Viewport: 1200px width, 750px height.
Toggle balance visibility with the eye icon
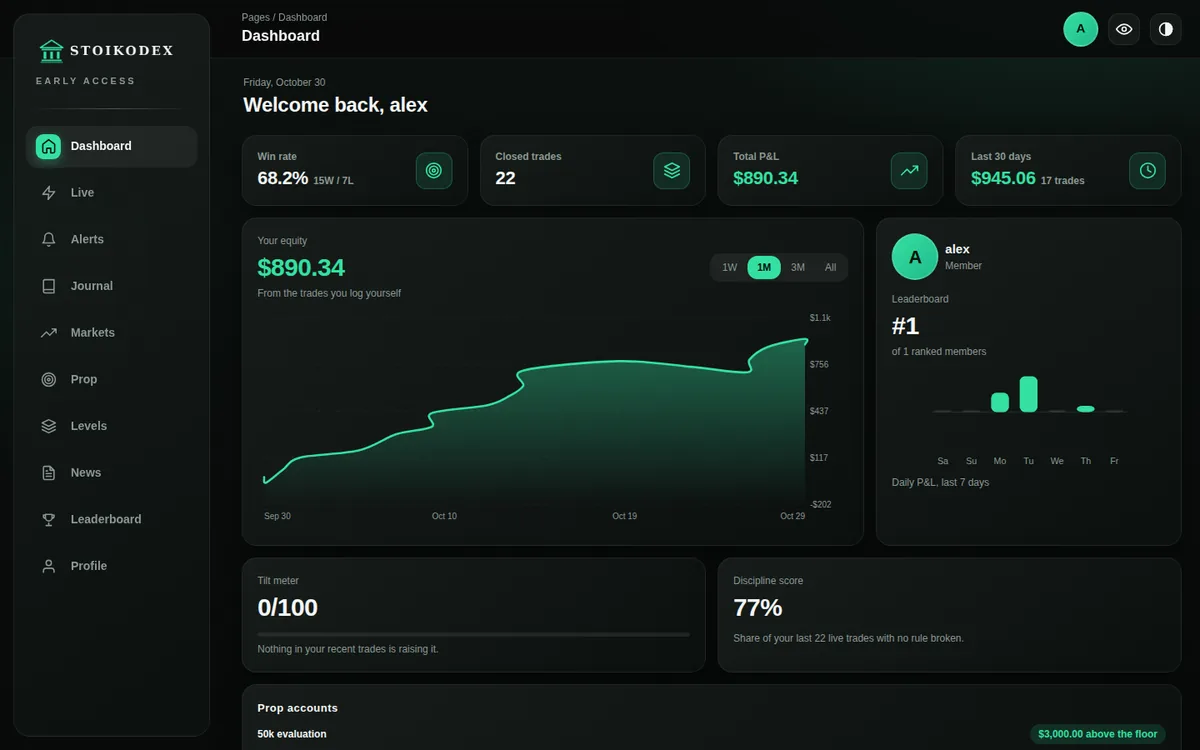(1124, 29)
